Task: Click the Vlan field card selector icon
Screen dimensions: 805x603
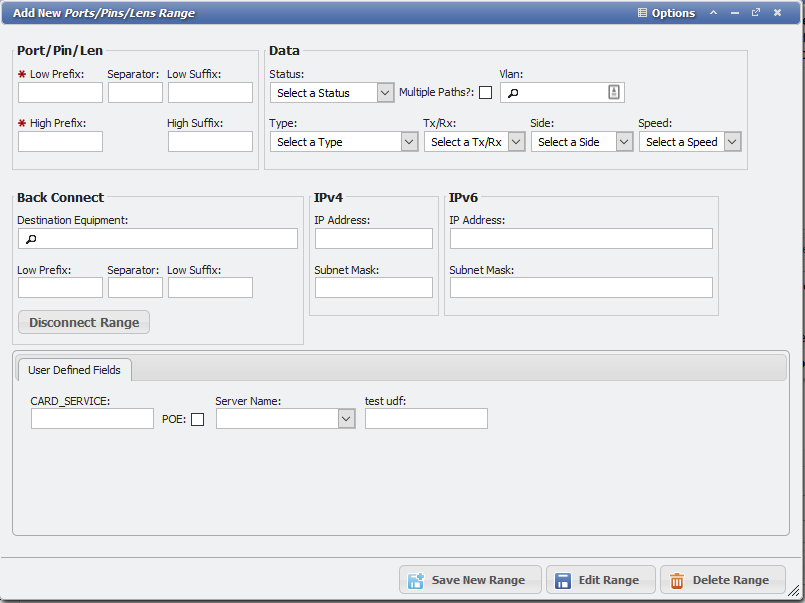Action: [x=613, y=91]
